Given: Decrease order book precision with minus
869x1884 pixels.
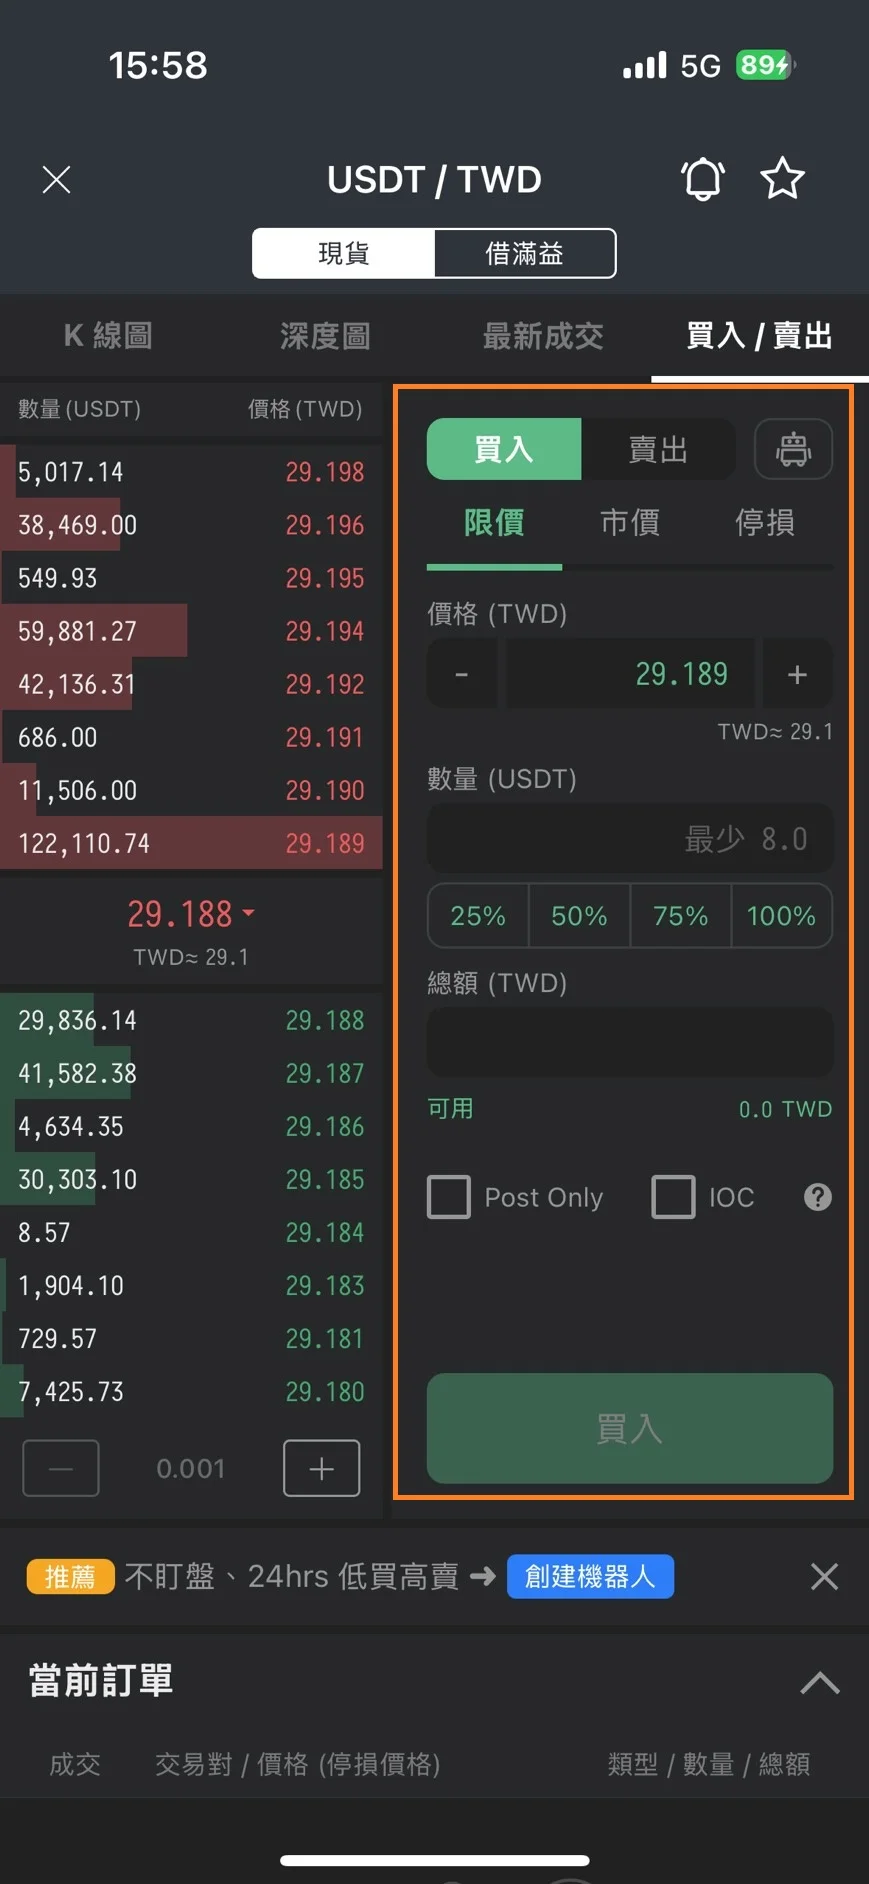Looking at the screenshot, I should [61, 1468].
